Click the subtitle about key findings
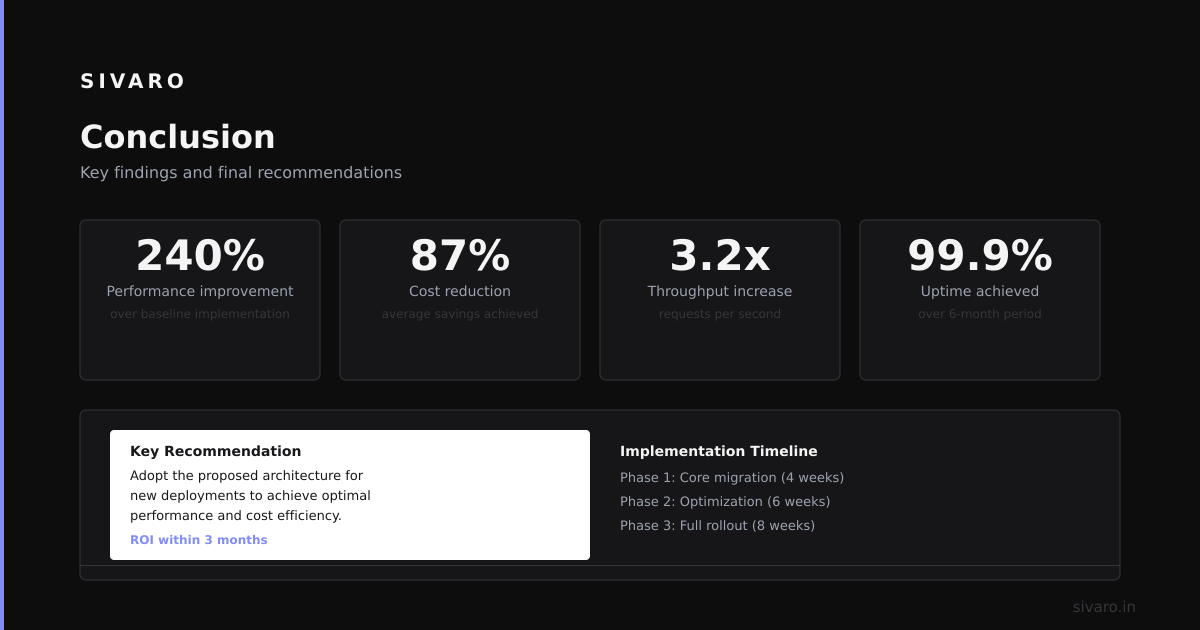Image resolution: width=1200 pixels, height=630 pixels. pos(241,172)
